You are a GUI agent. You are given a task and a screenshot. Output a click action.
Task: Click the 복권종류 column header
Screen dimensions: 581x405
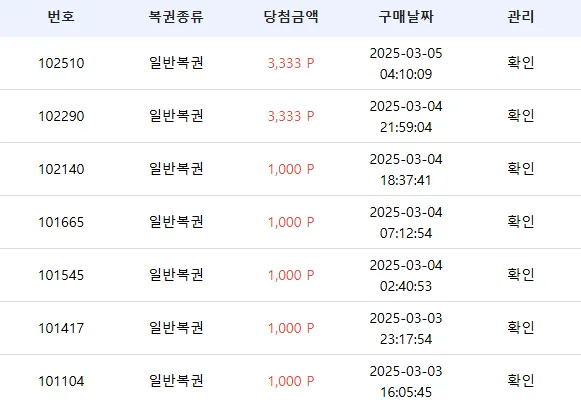176,17
